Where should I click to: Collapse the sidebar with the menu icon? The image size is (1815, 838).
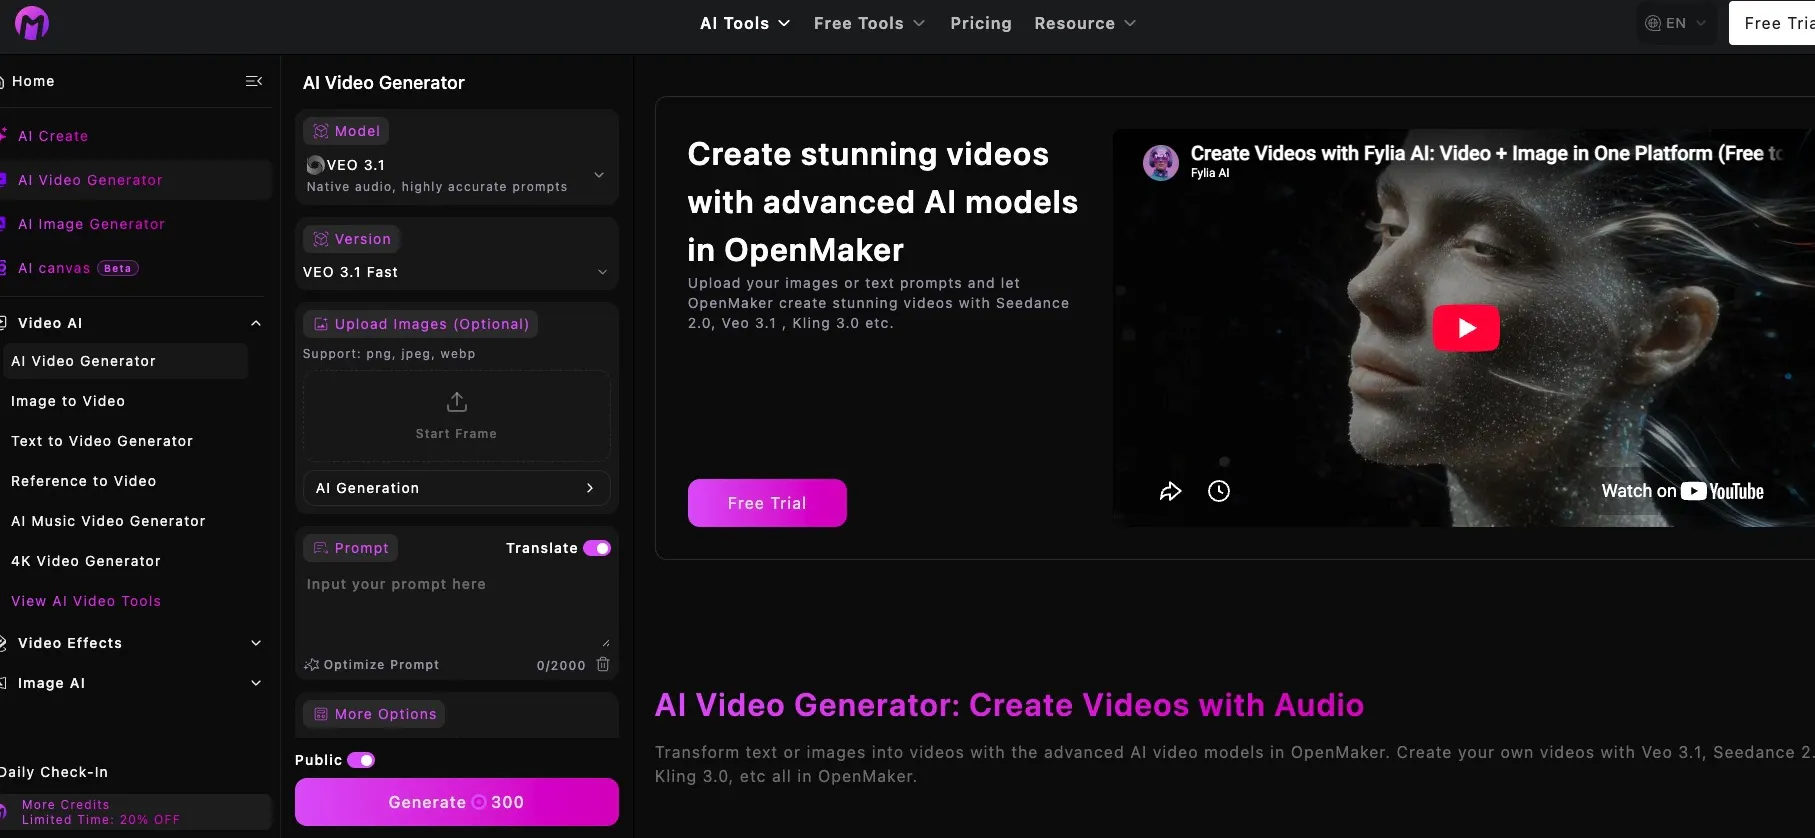tap(254, 81)
